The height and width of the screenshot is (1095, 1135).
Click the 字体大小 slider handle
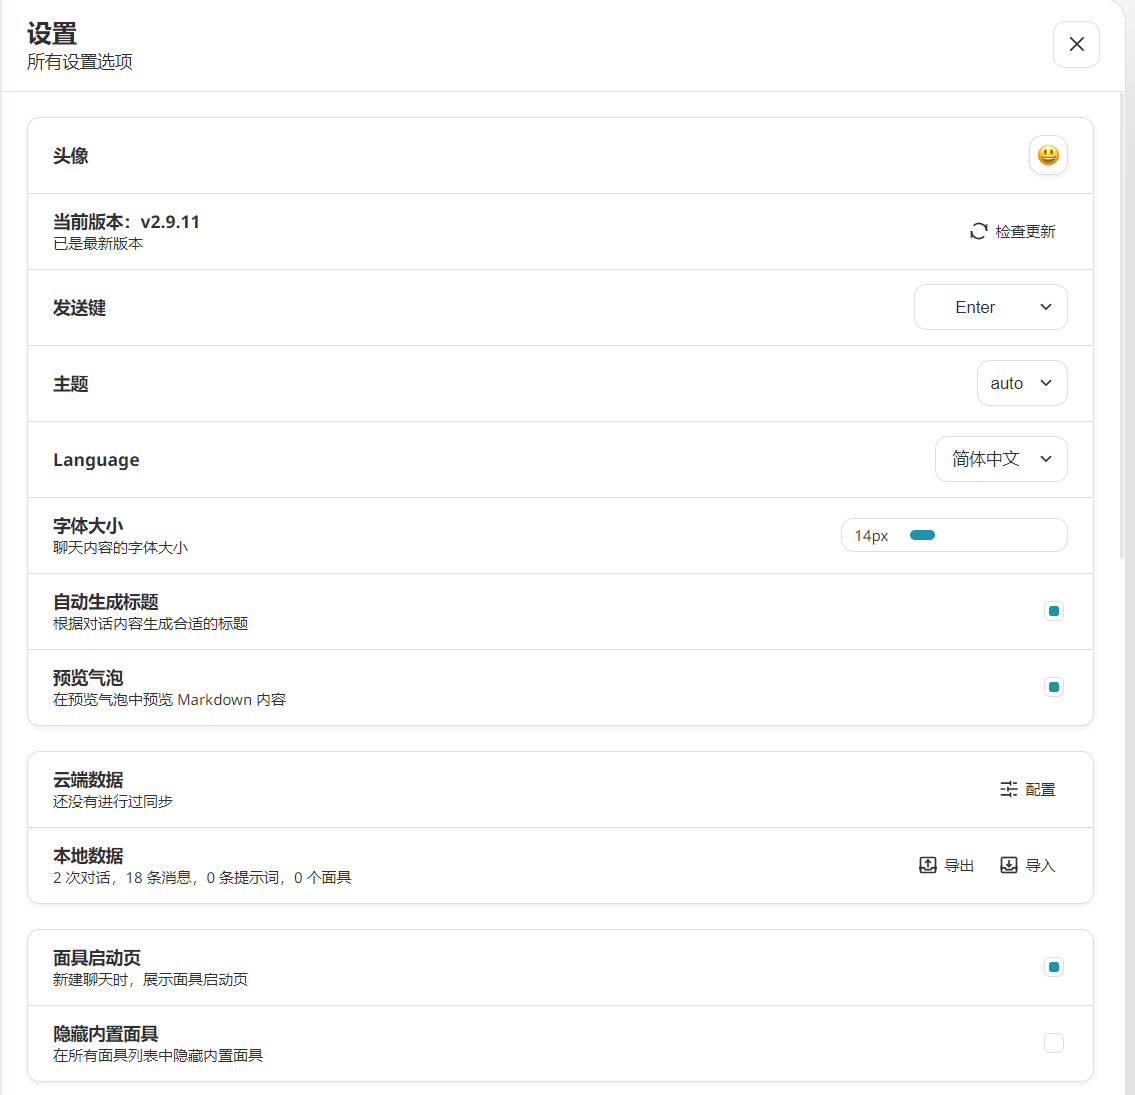922,536
